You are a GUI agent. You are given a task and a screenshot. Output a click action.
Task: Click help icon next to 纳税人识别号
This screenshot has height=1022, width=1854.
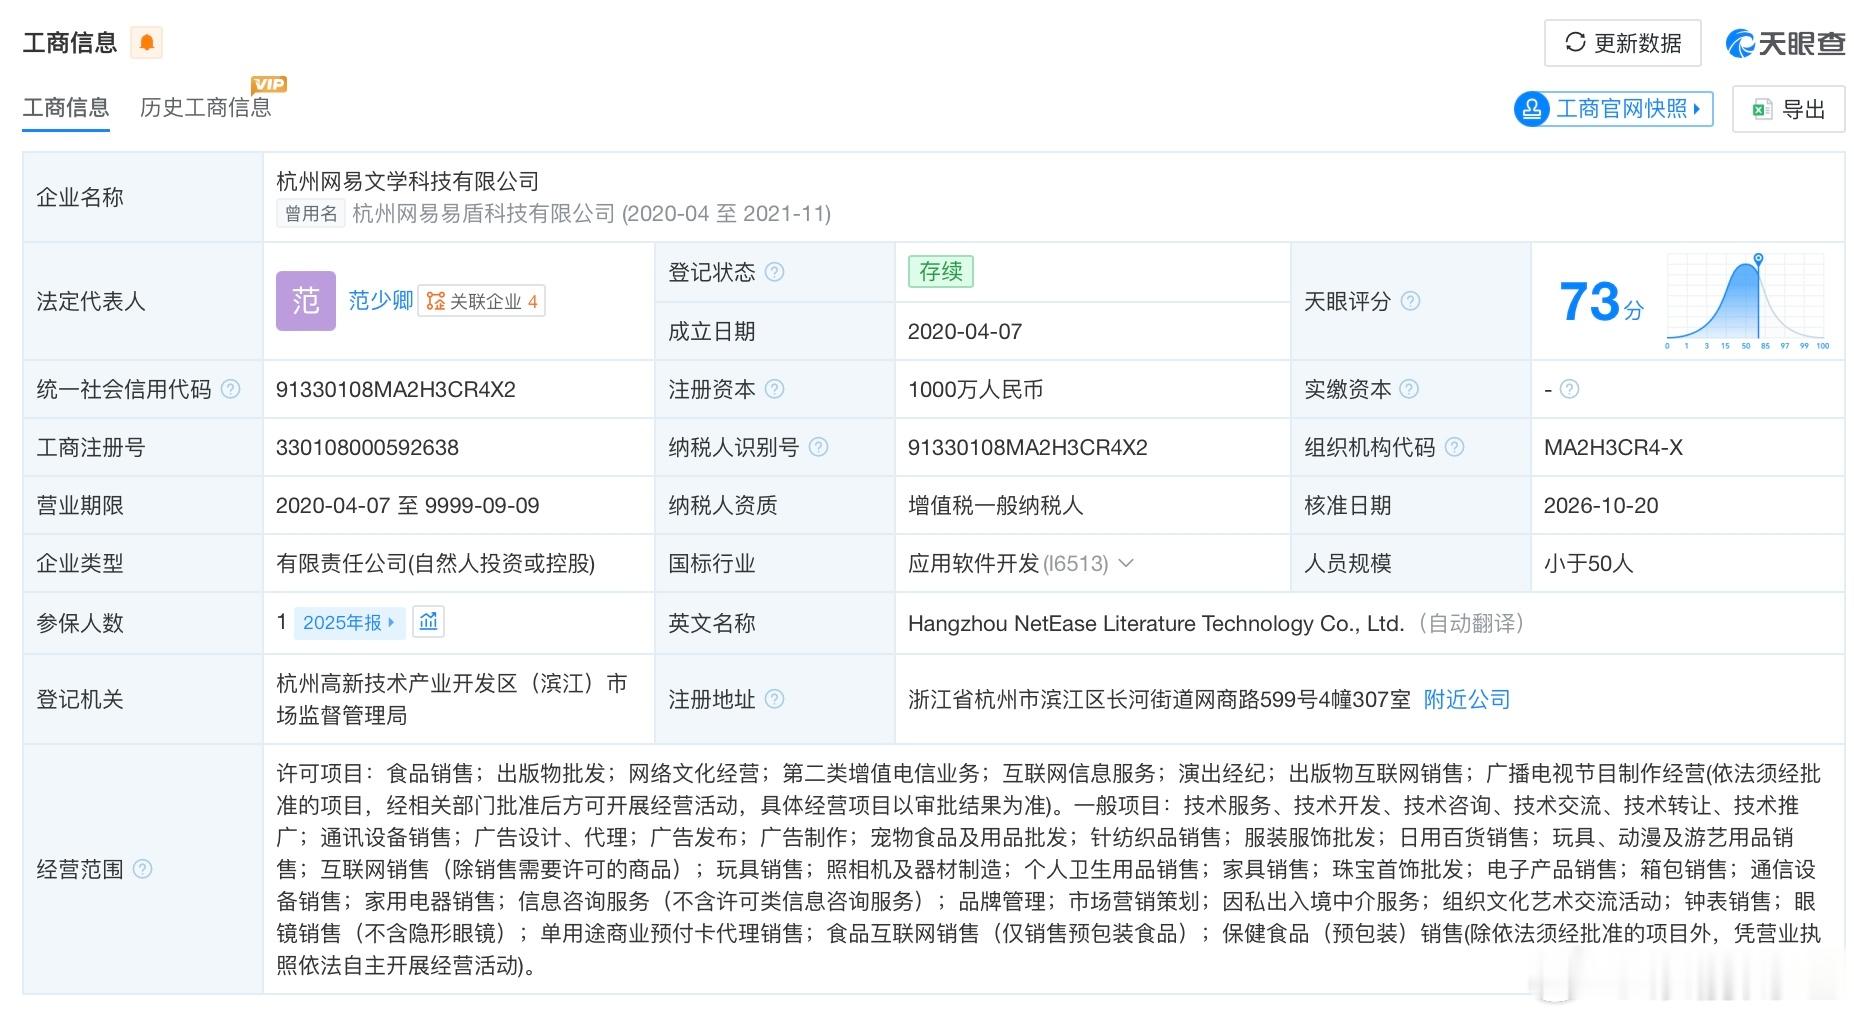coord(818,447)
